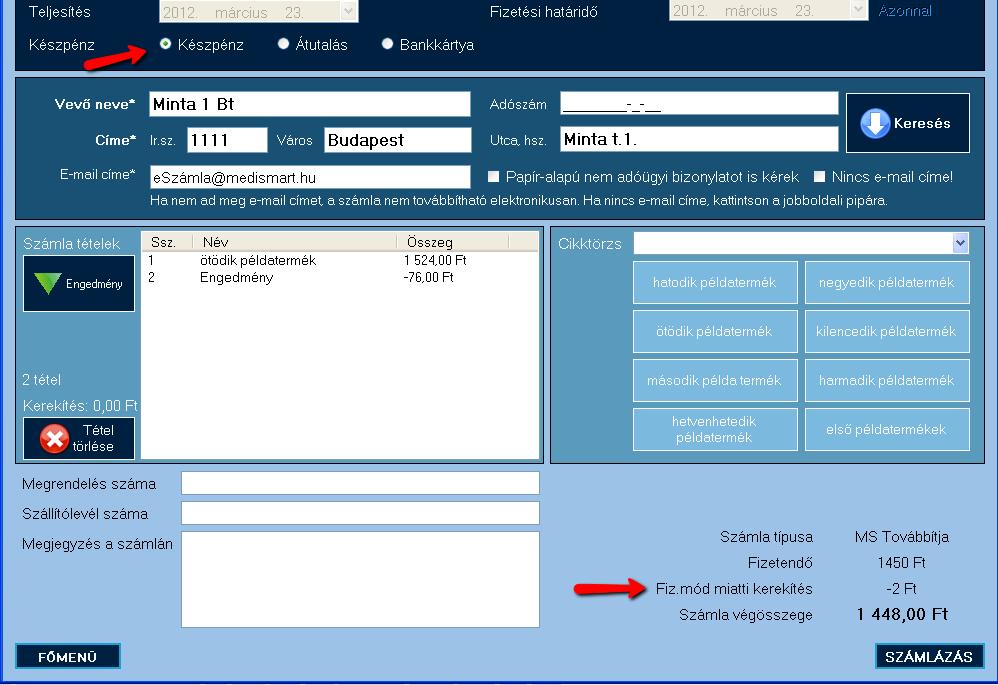
Task: Open the Fizetési határidő date dropdown
Action: pyautogui.click(x=858, y=10)
